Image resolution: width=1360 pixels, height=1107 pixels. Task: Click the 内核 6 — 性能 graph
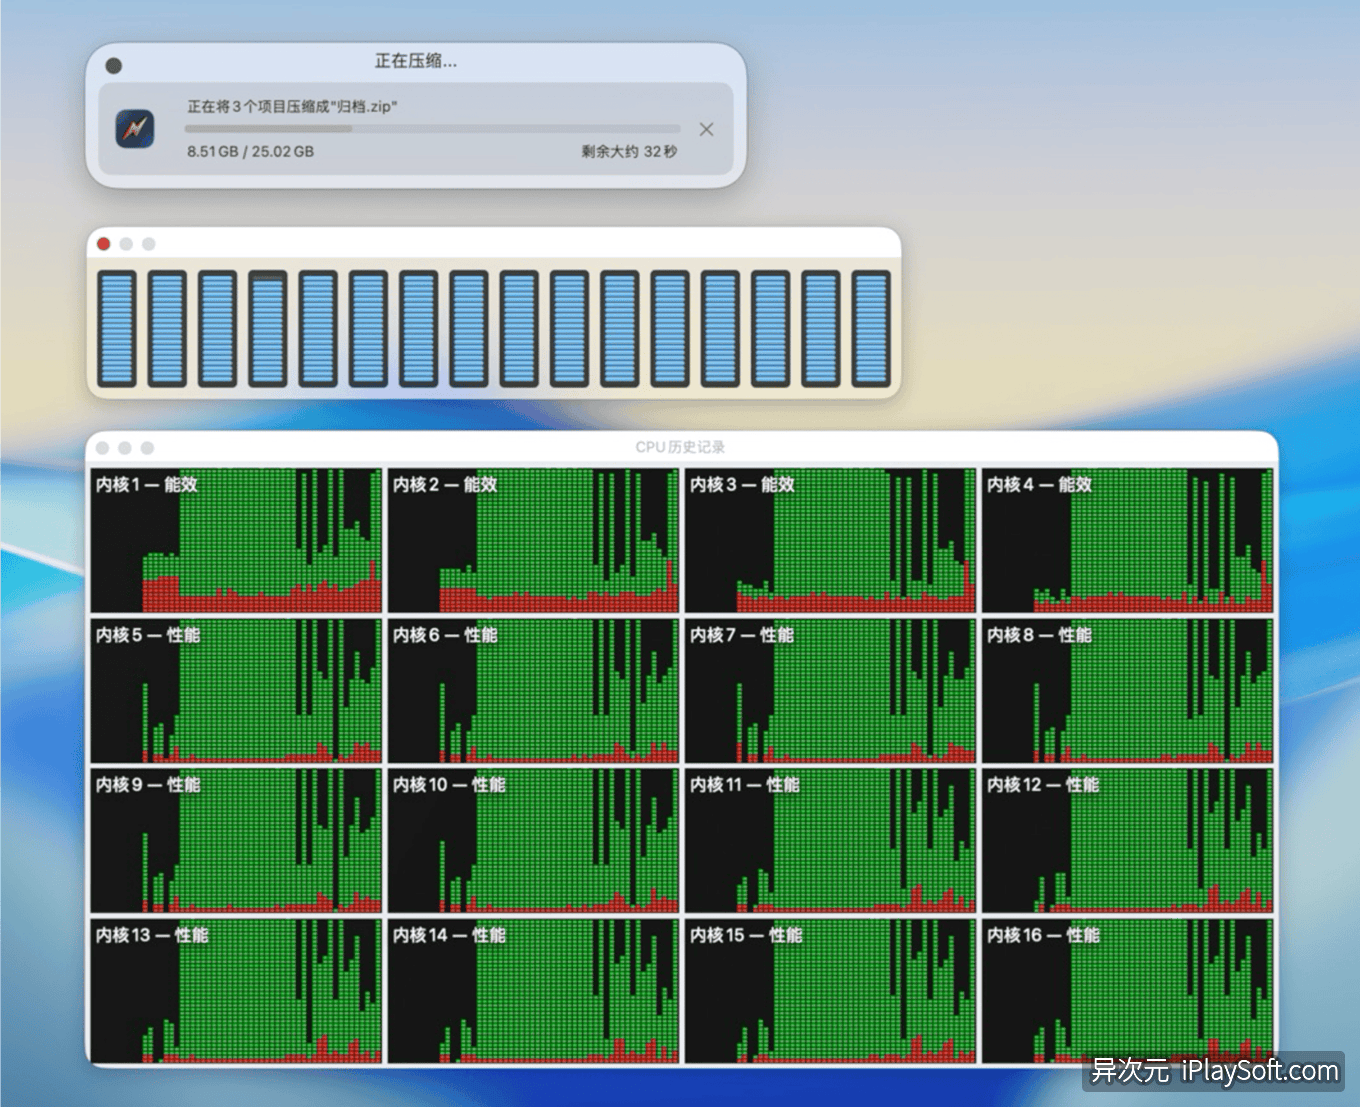click(x=533, y=690)
